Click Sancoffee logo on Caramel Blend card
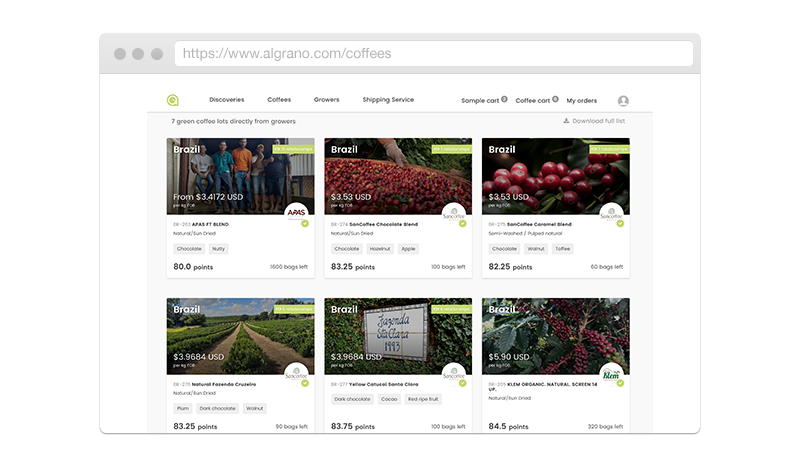 point(611,213)
